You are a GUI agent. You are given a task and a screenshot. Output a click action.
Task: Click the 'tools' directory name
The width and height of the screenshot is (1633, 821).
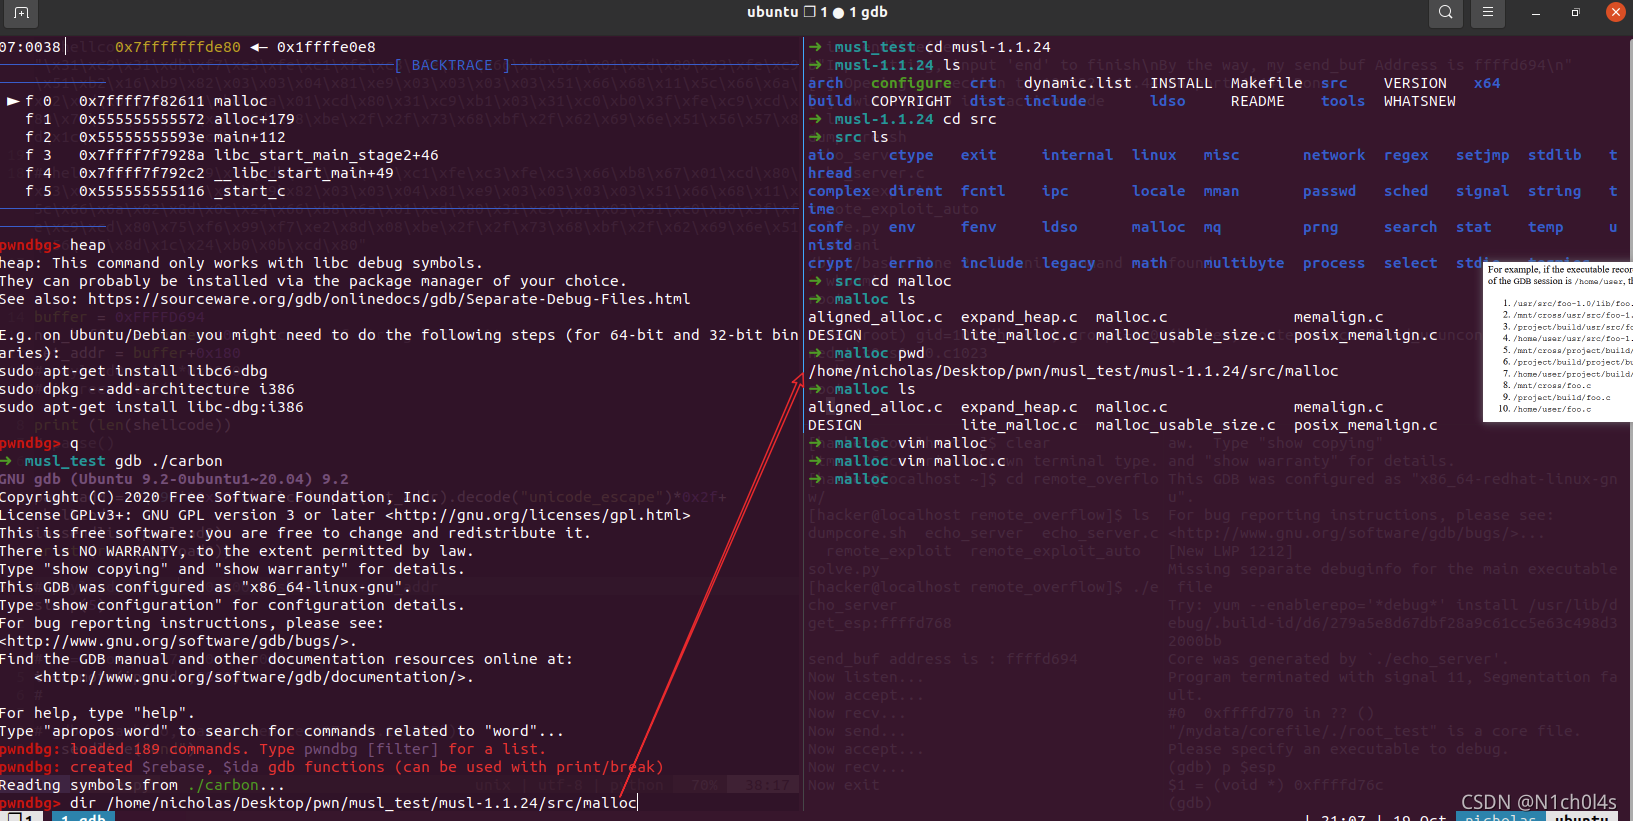click(1342, 101)
